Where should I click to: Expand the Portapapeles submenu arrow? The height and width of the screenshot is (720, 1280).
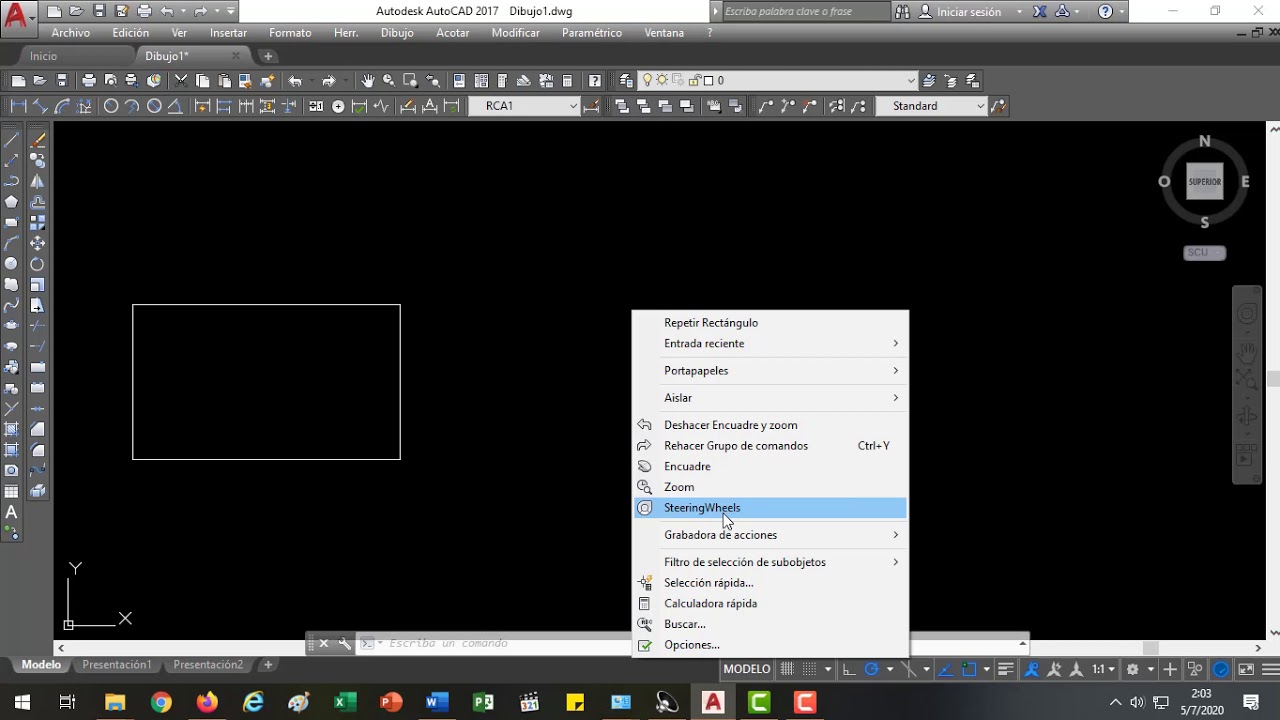pyautogui.click(x=895, y=370)
